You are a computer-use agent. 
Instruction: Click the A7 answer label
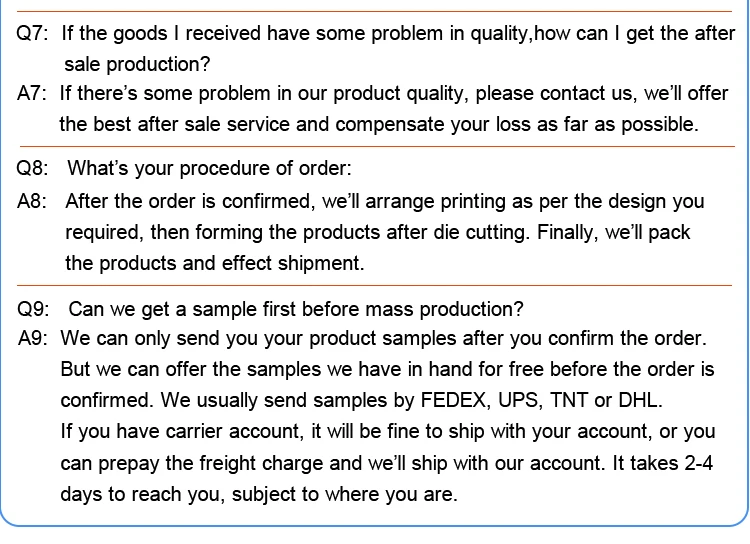32,94
